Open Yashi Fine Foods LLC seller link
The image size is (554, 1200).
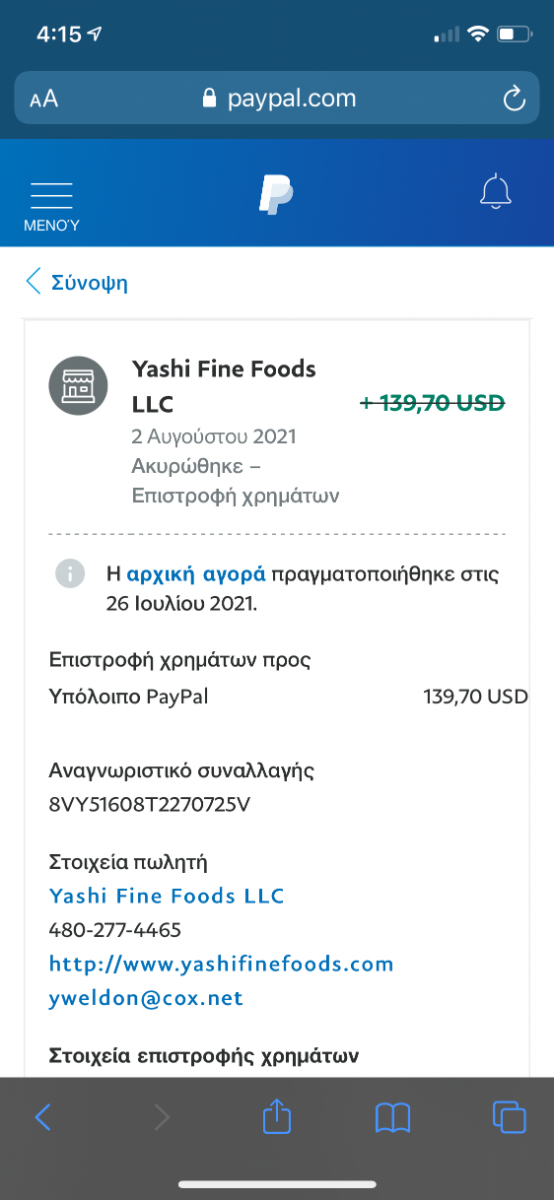167,895
